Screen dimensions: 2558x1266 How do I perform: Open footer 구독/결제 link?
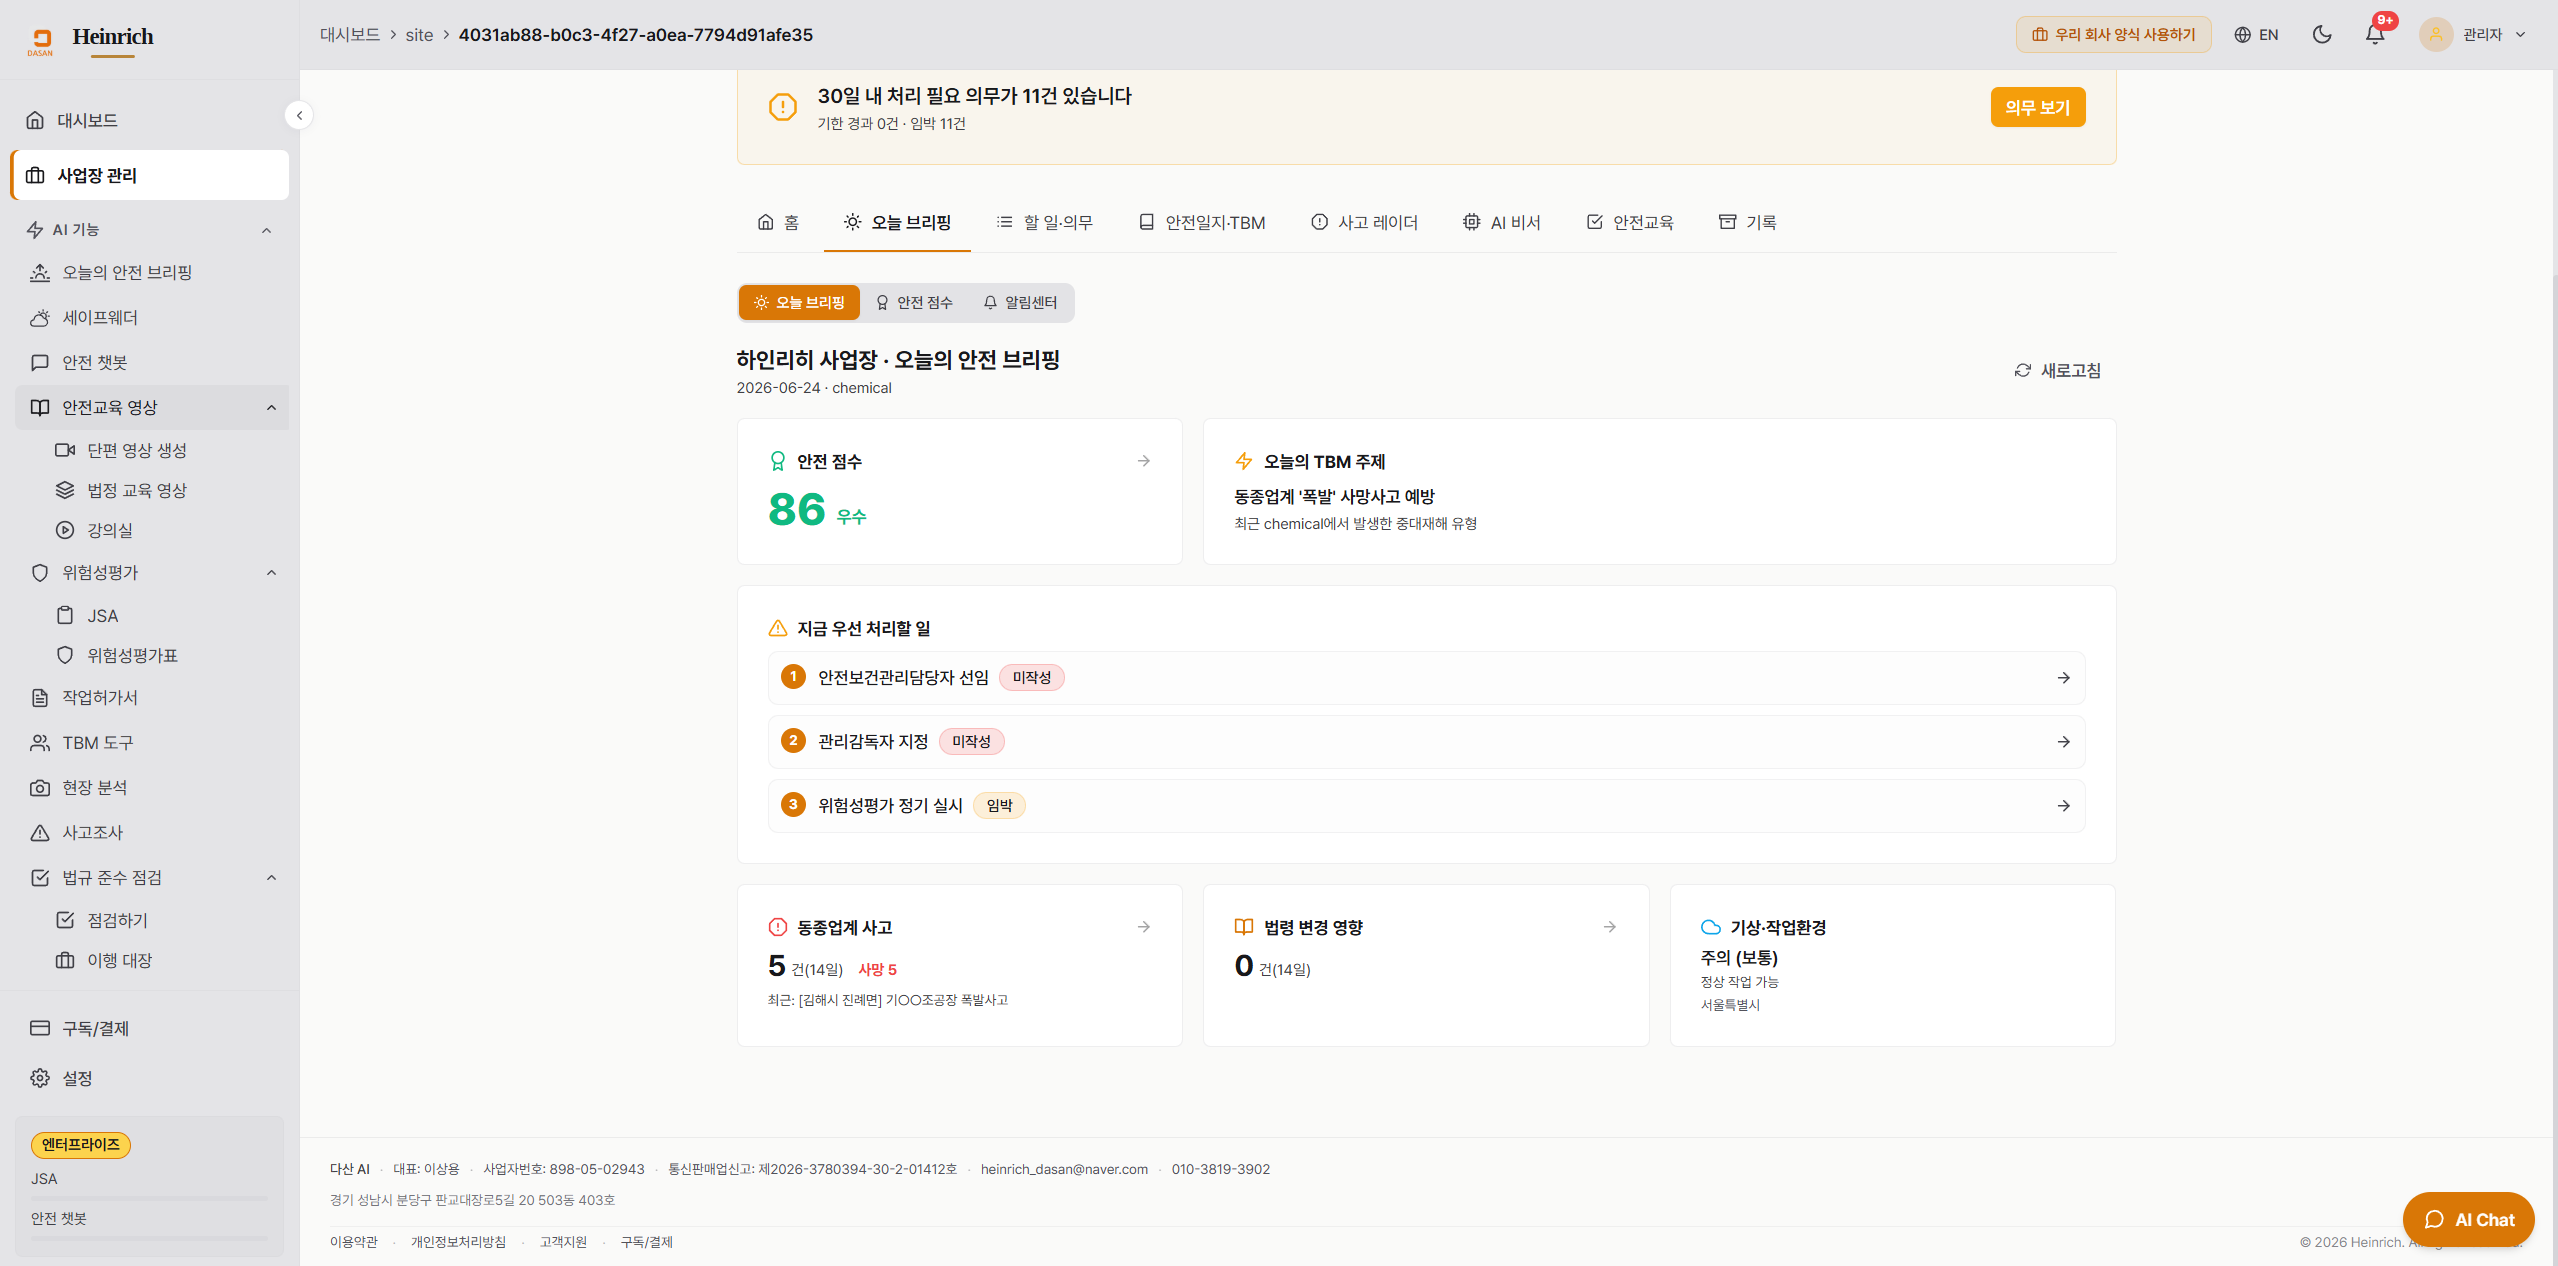pyautogui.click(x=646, y=1242)
